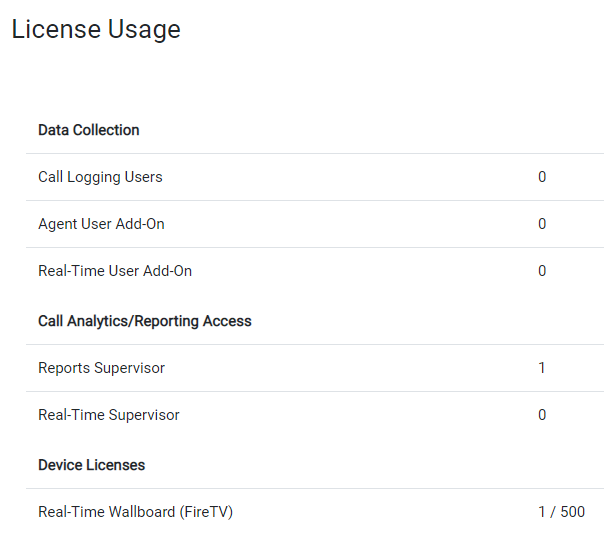This screenshot has height=534, width=604.
Task: Click the Agent User Add-On count value
Action: point(542,224)
